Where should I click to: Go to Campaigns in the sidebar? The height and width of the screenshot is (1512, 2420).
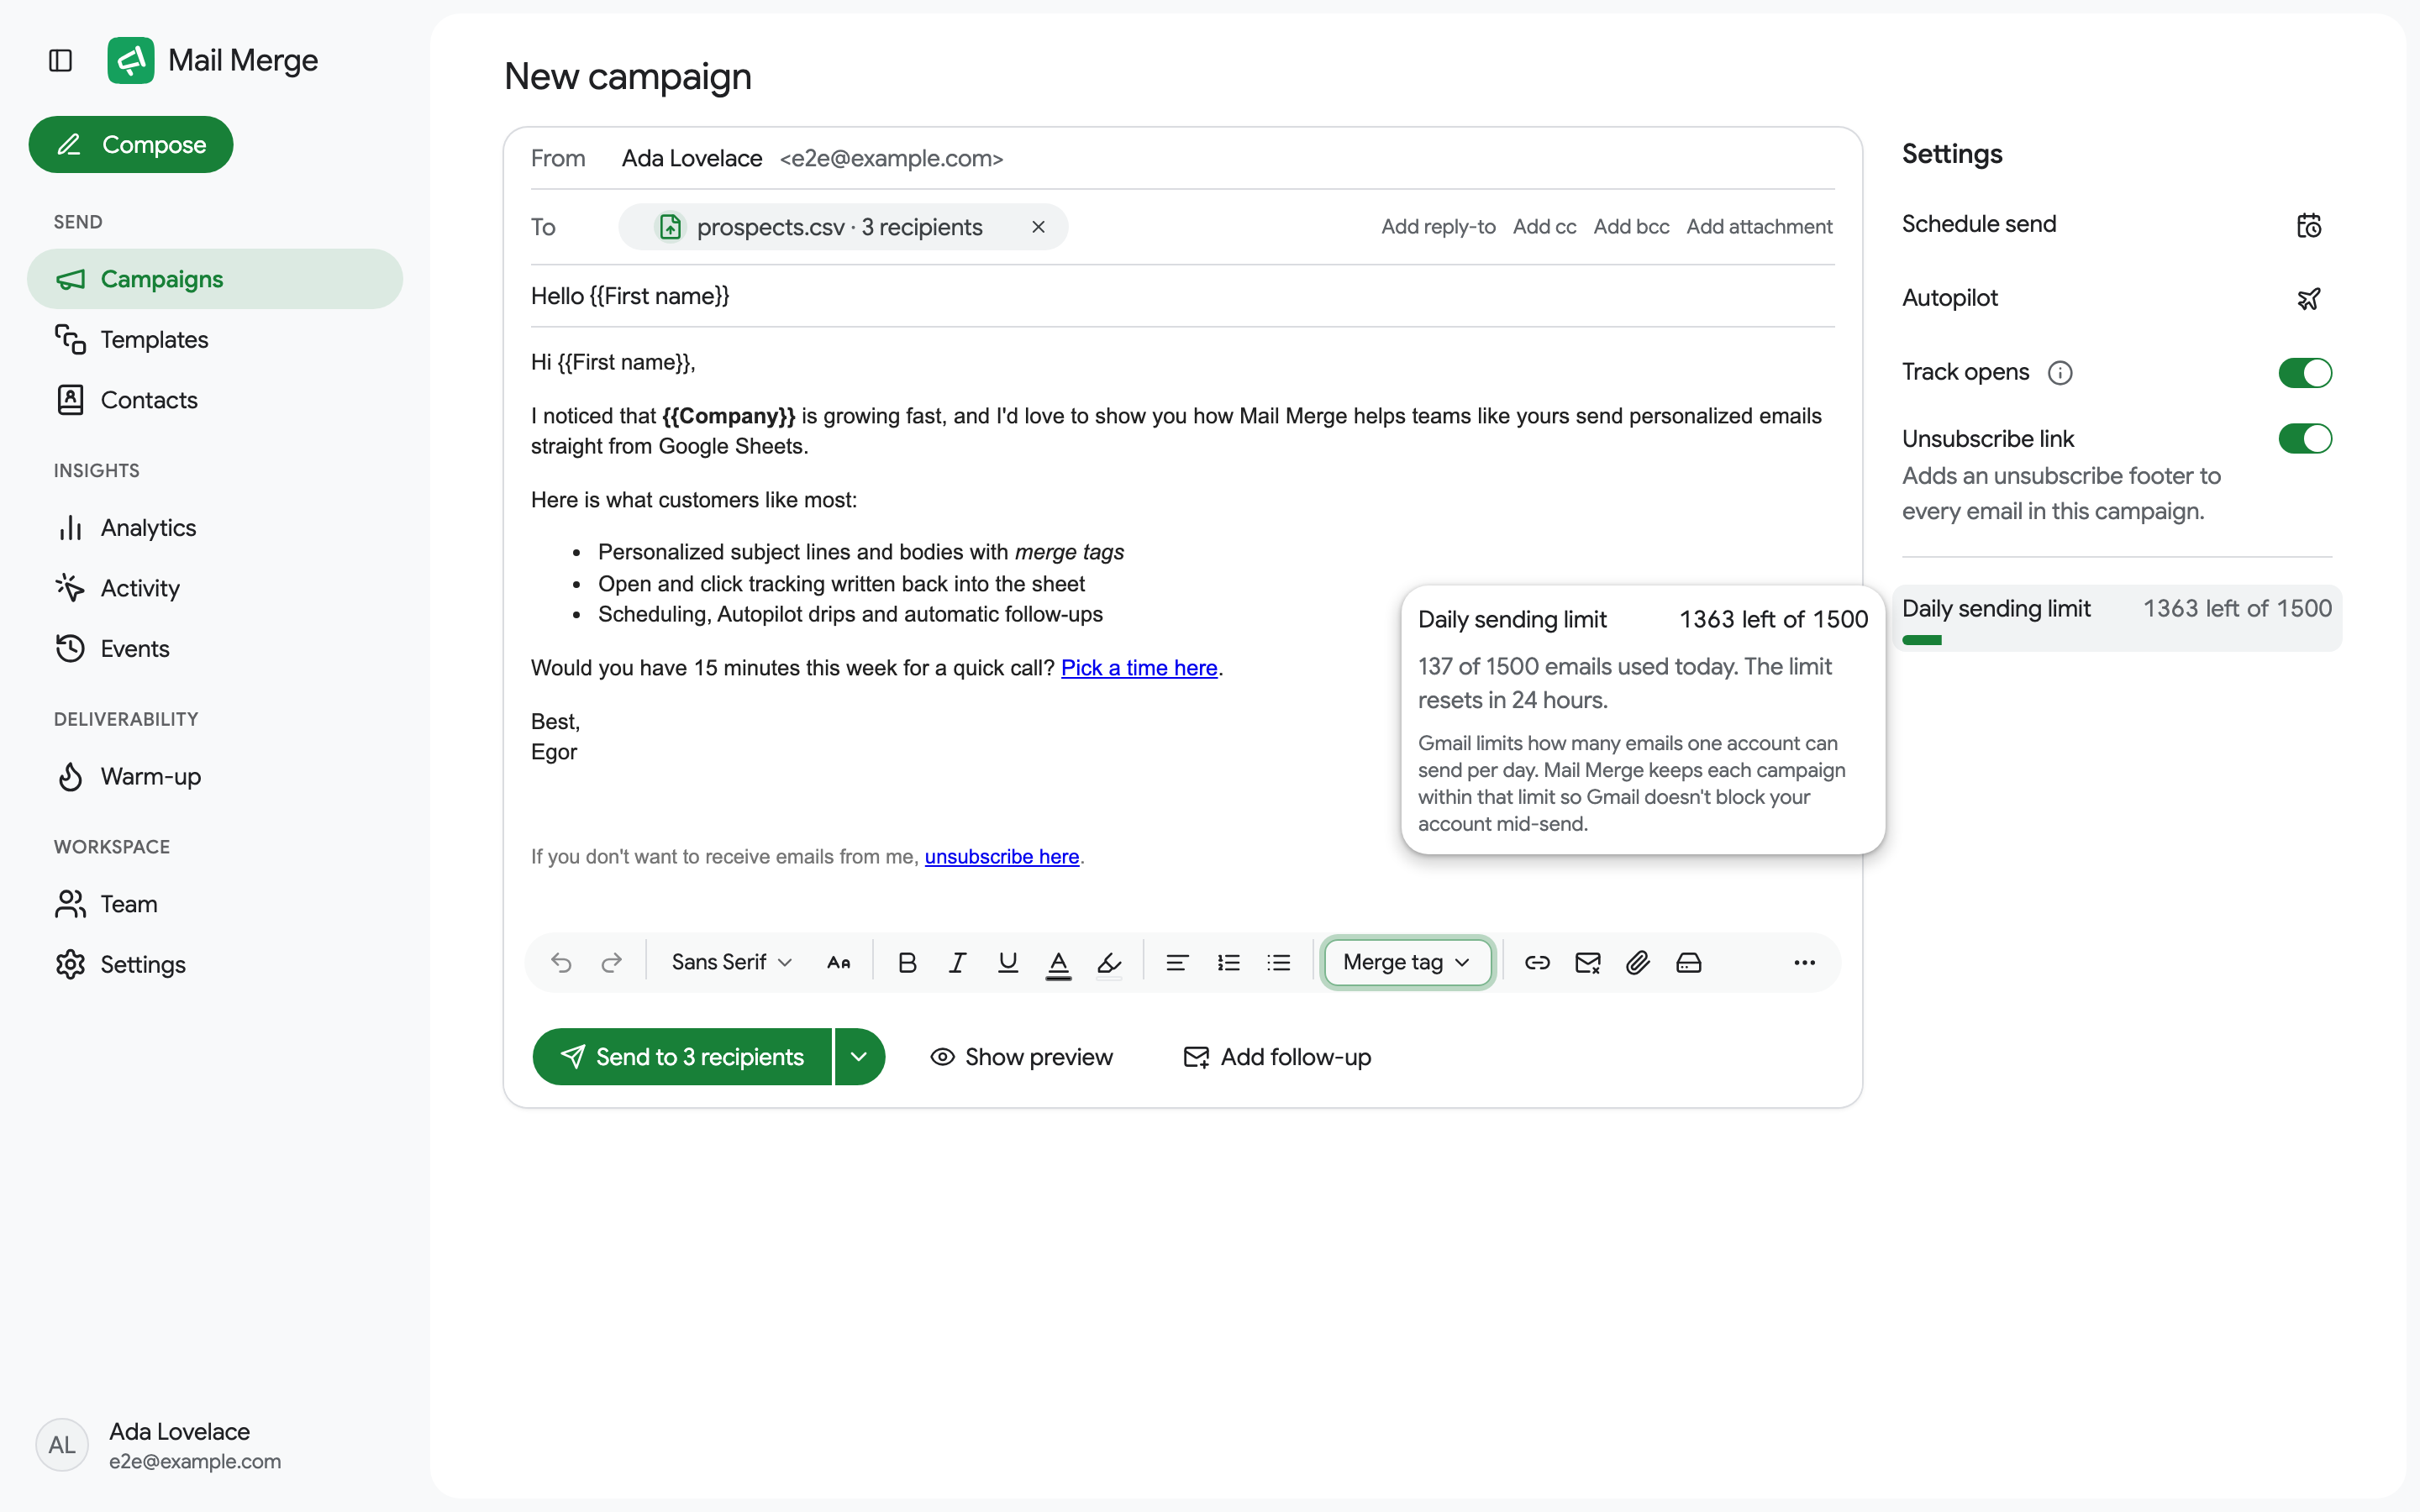[215, 279]
